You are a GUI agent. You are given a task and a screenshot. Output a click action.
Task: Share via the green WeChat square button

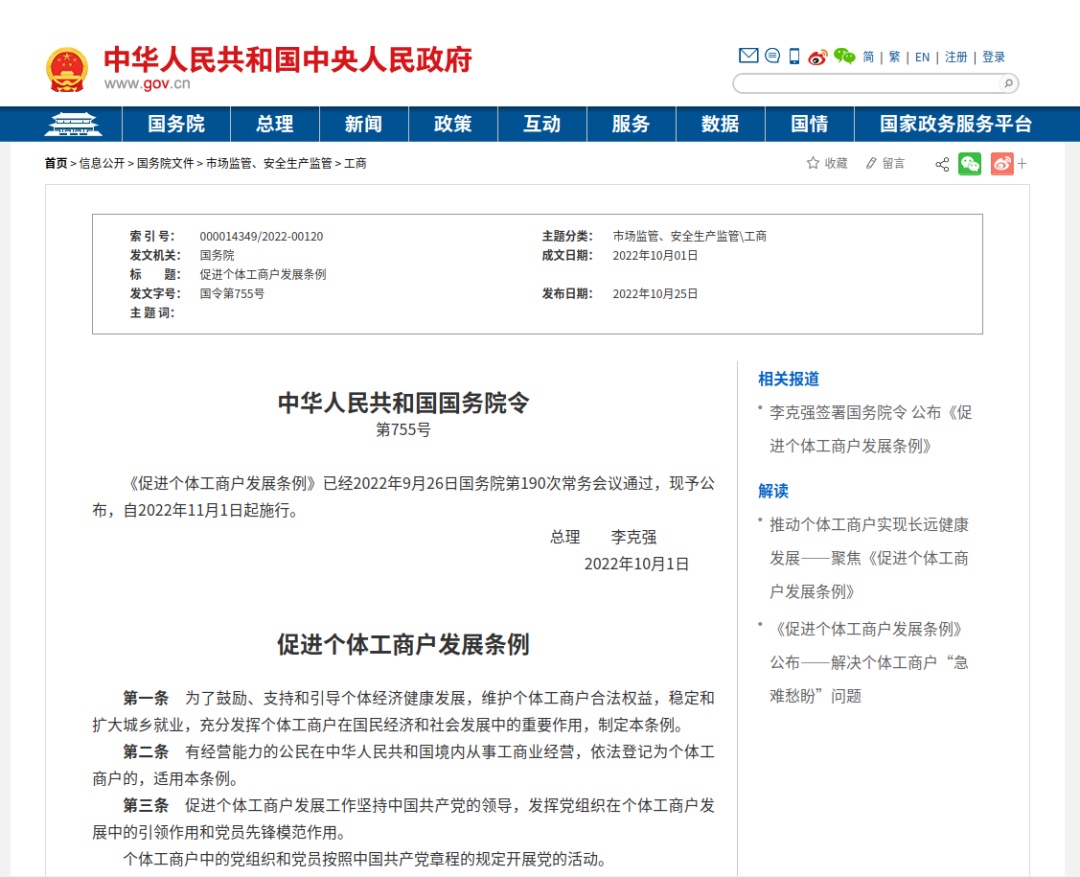969,164
